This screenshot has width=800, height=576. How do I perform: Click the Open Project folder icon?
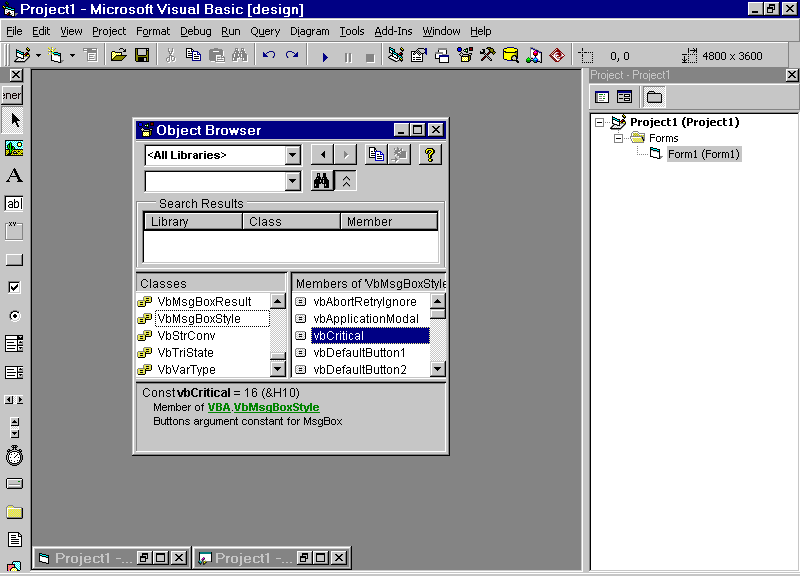click(118, 55)
